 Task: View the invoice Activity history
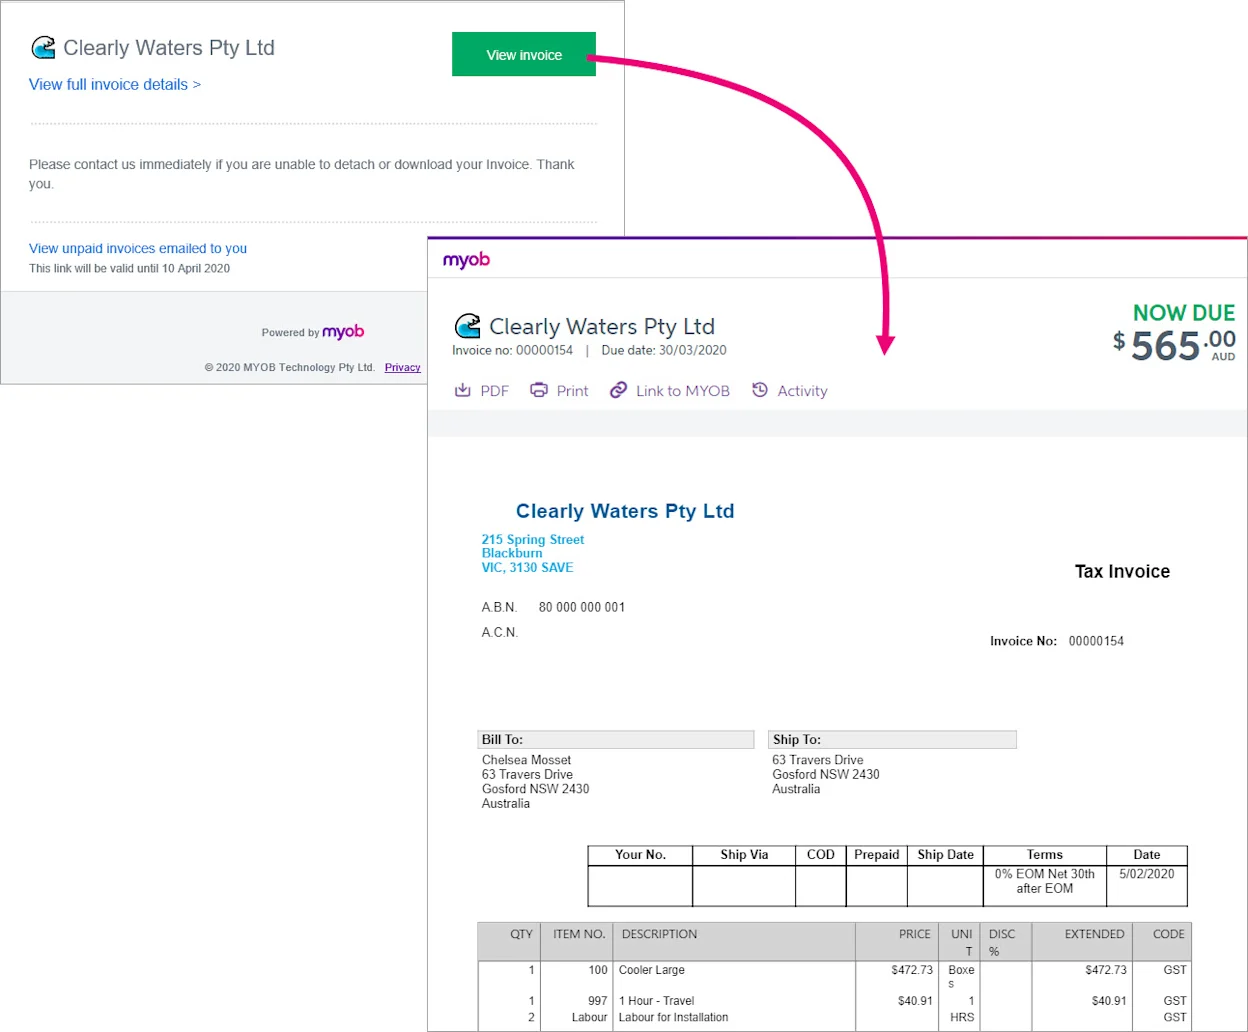click(x=789, y=390)
